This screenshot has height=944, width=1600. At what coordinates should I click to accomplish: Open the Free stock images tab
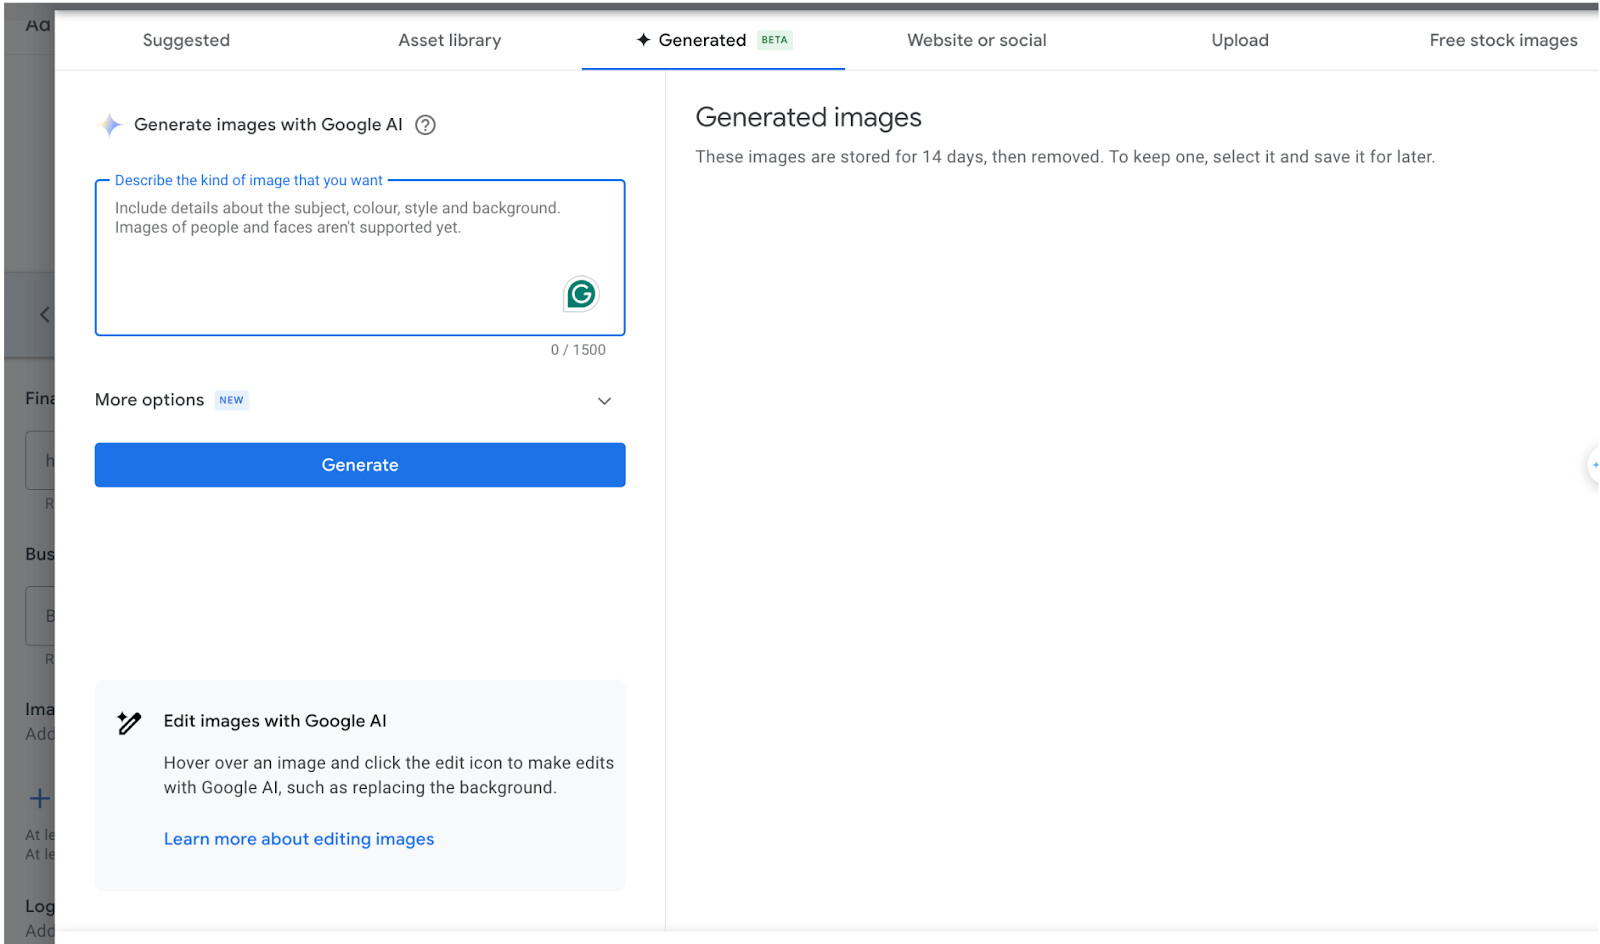(1502, 40)
